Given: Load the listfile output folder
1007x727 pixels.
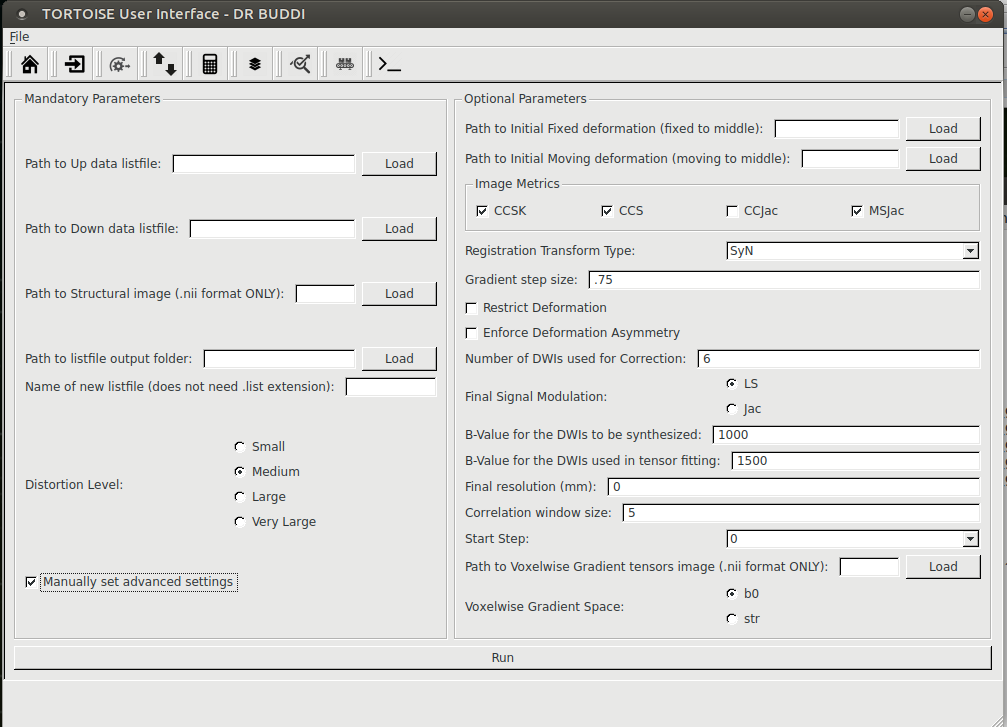Looking at the screenshot, I should [399, 358].
